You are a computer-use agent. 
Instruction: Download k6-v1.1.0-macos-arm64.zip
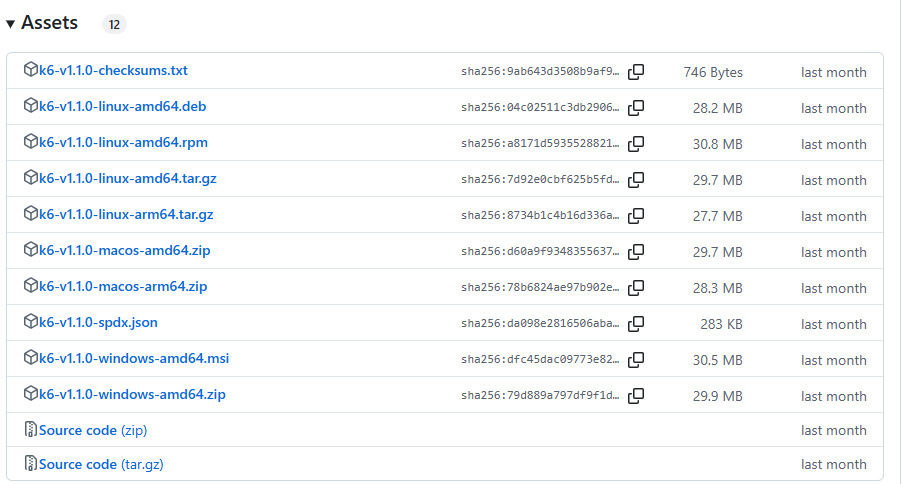[123, 286]
